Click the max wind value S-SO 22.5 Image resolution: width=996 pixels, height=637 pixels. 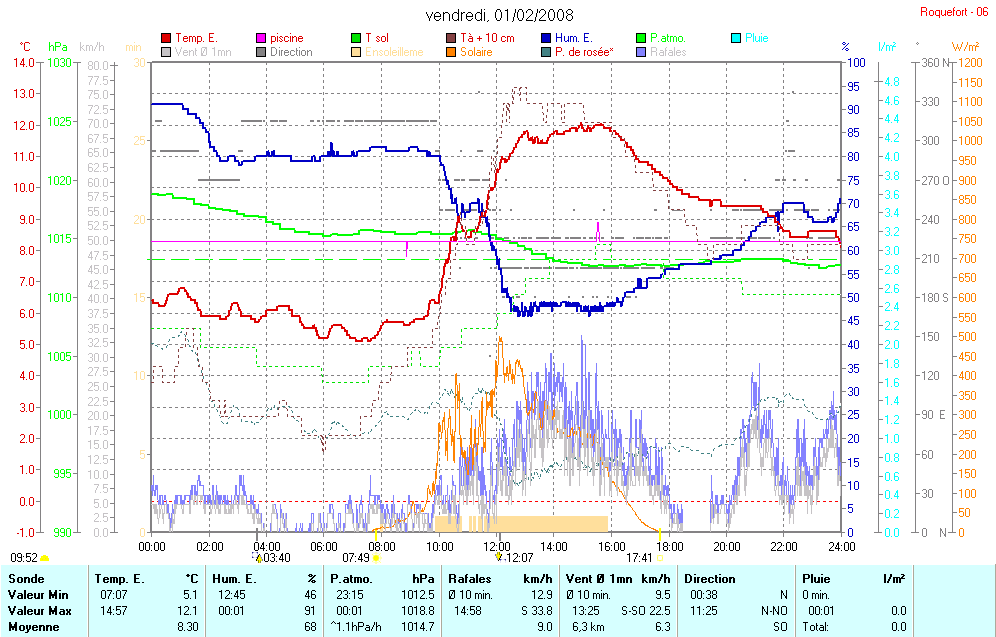tap(645, 611)
